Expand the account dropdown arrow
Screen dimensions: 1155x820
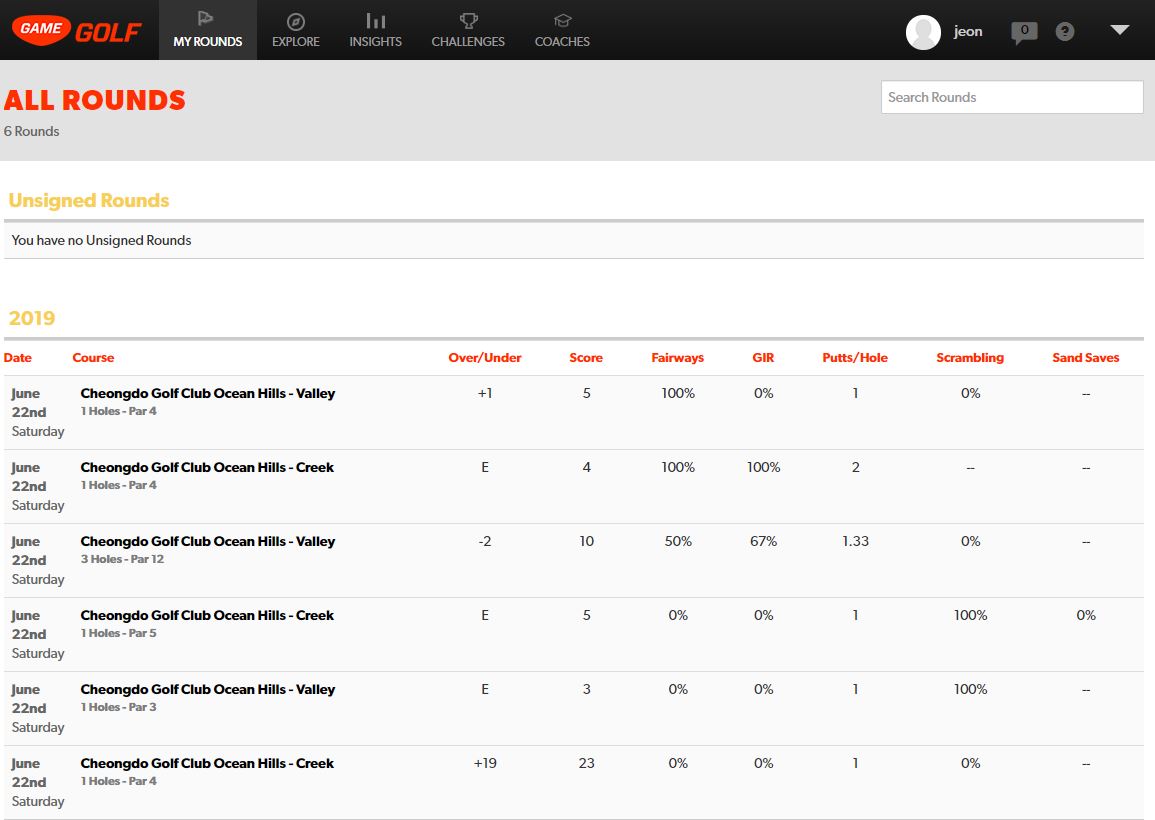1119,31
